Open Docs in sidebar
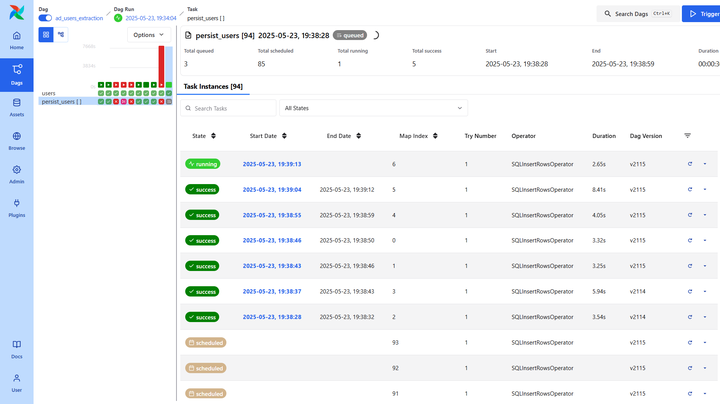This screenshot has height=404, width=720. click(17, 349)
